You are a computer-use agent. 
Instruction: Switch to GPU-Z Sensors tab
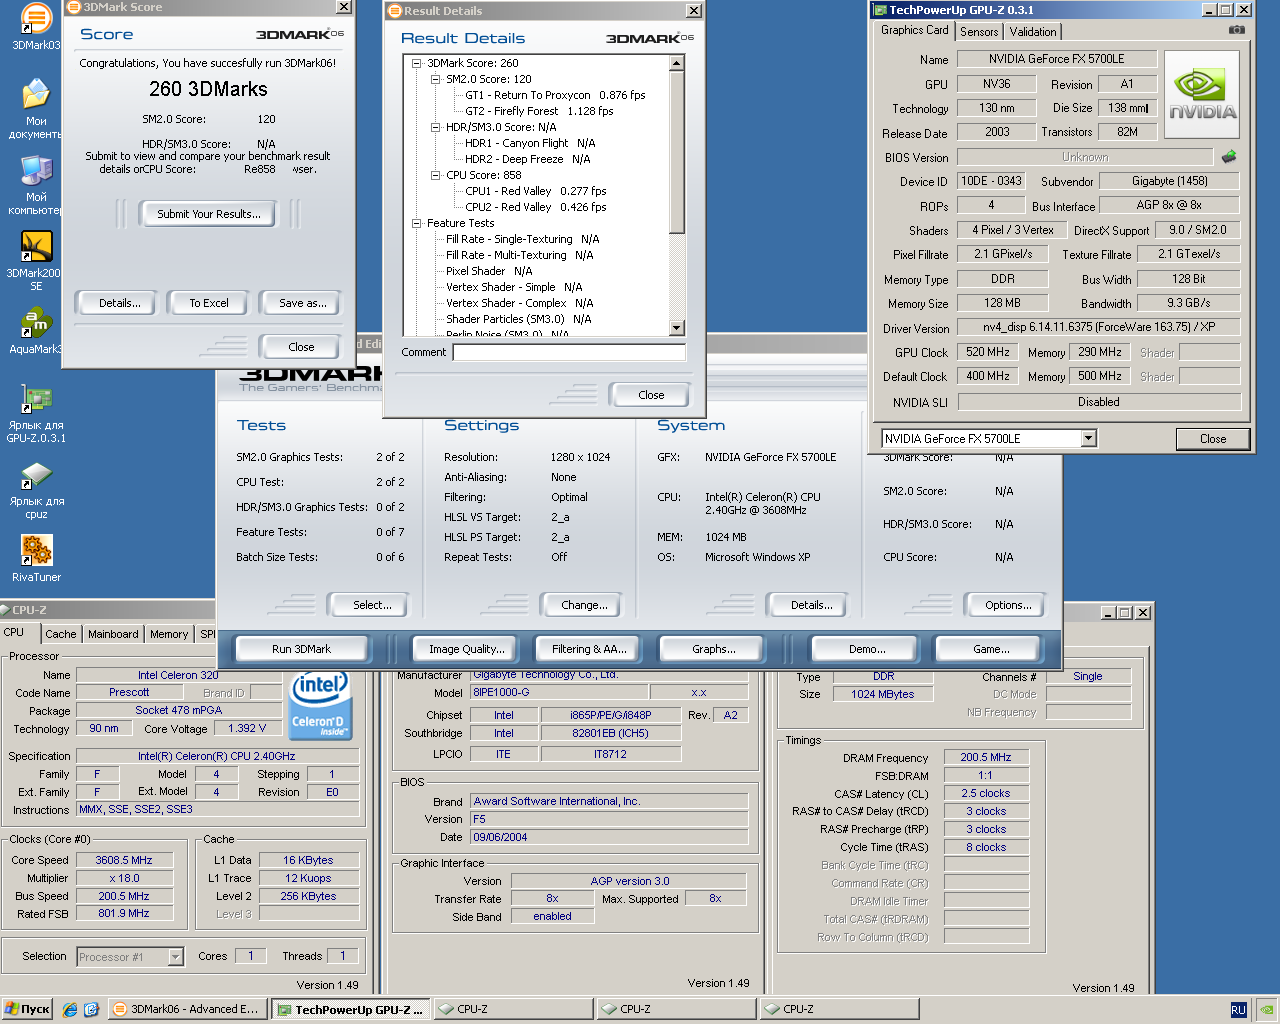[979, 32]
